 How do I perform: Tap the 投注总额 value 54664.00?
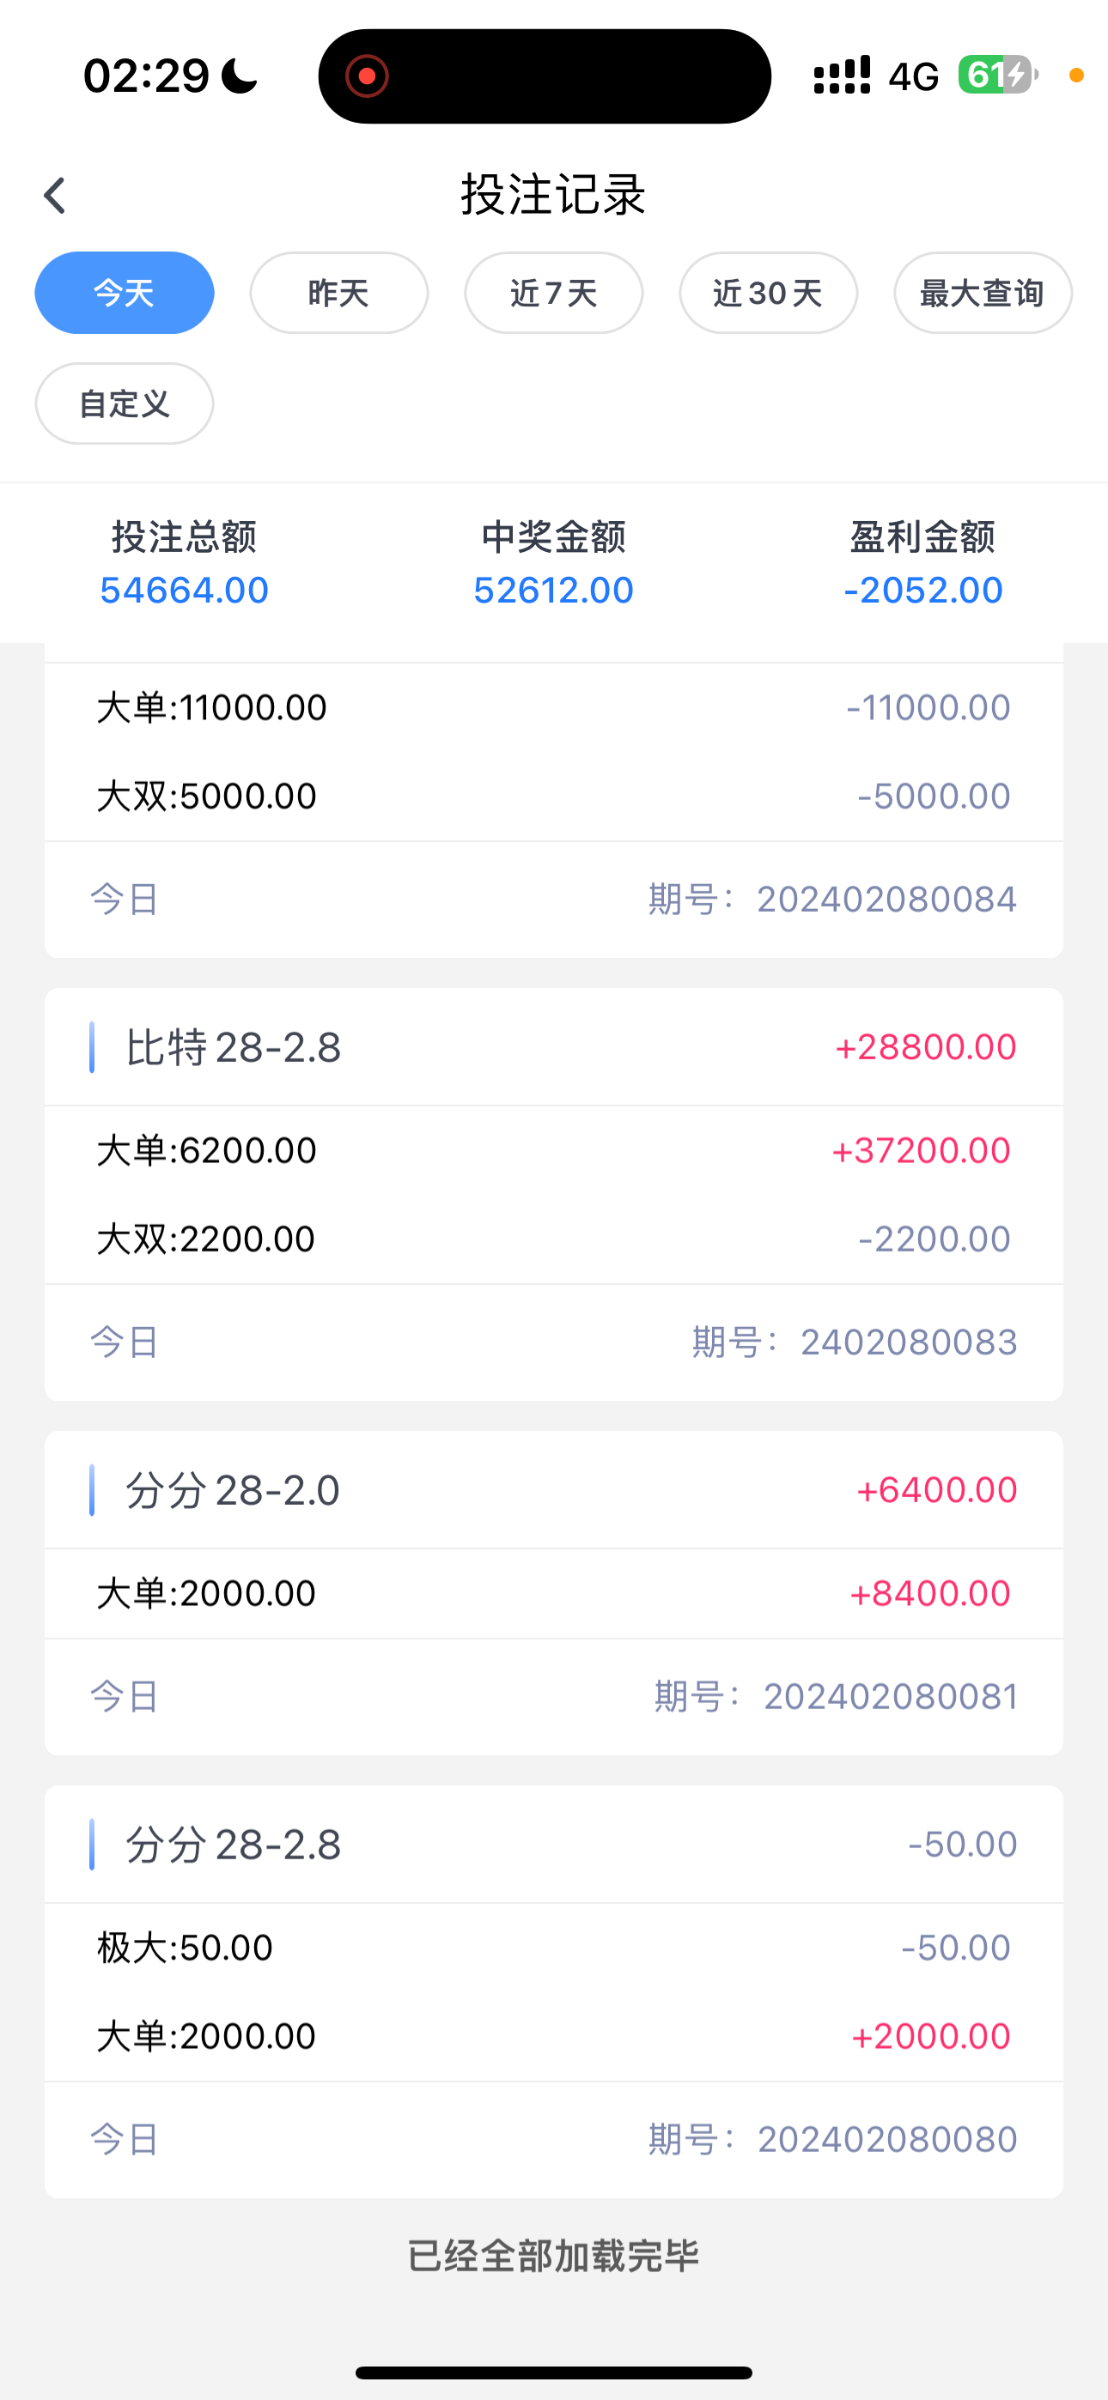tap(184, 590)
